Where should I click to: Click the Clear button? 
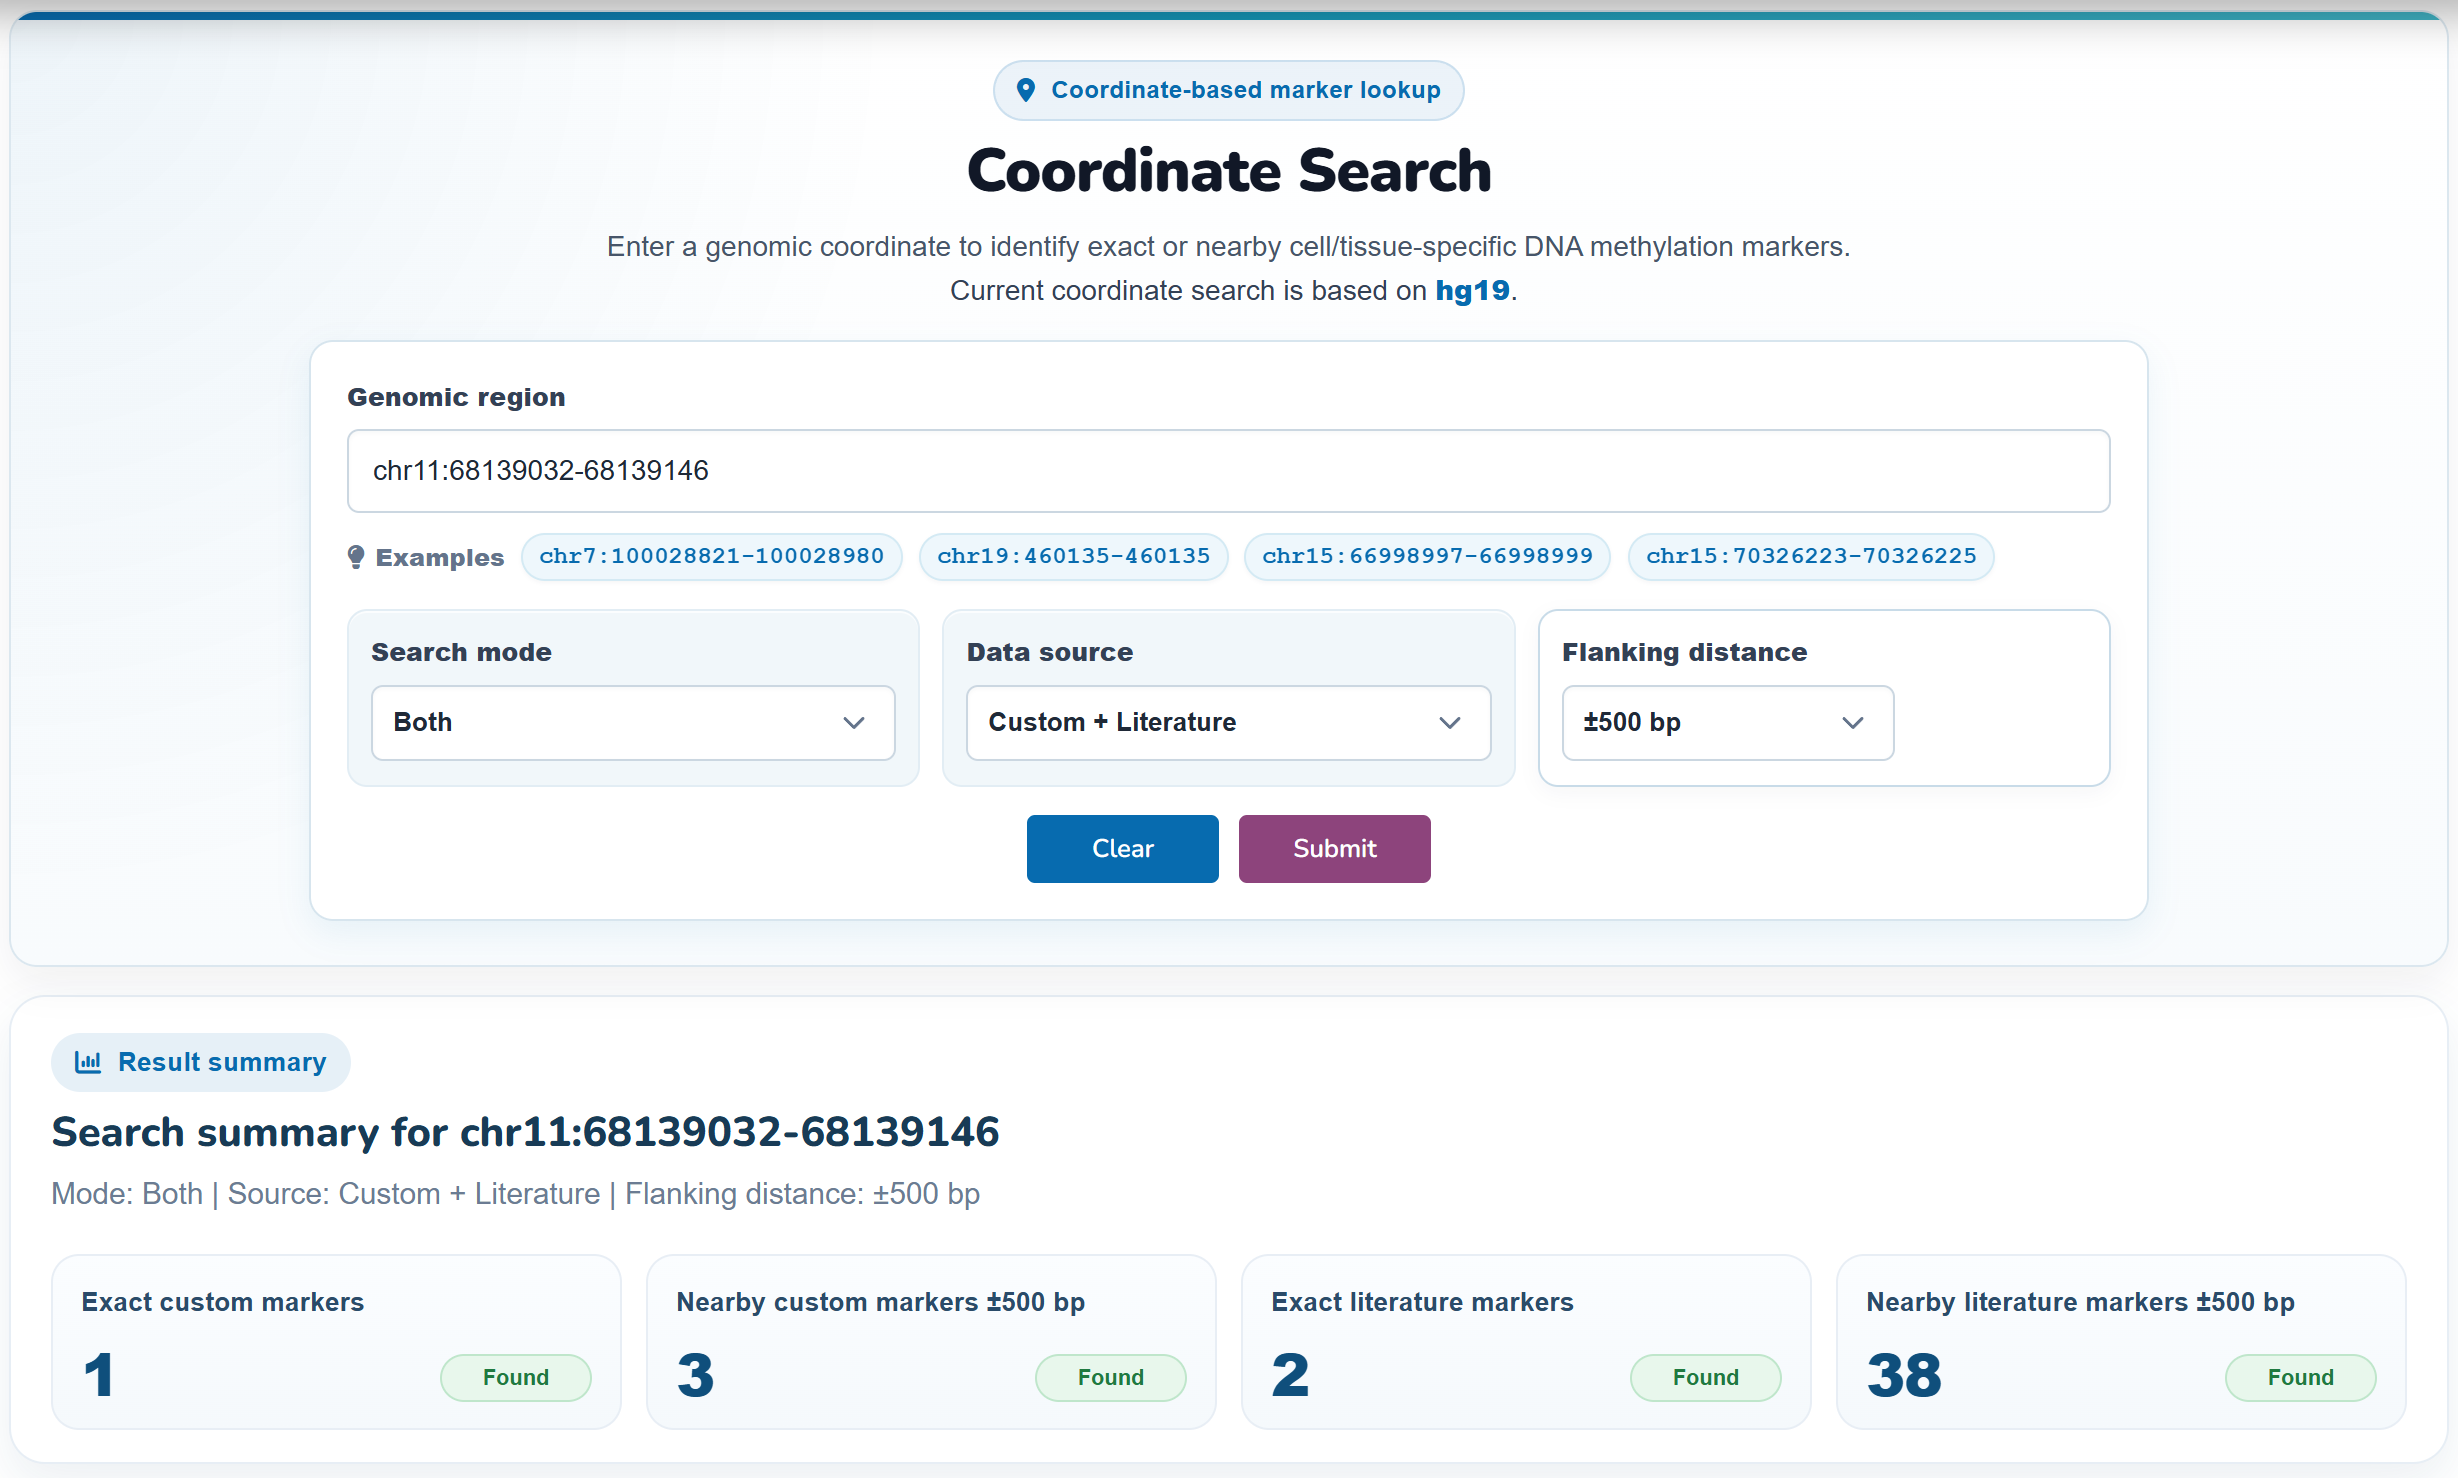click(1122, 848)
